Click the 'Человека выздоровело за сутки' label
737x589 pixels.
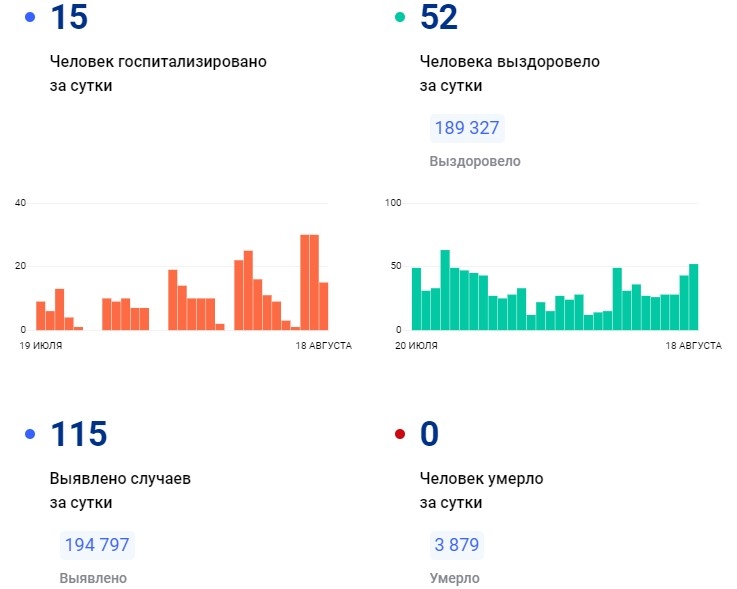pyautogui.click(x=509, y=73)
